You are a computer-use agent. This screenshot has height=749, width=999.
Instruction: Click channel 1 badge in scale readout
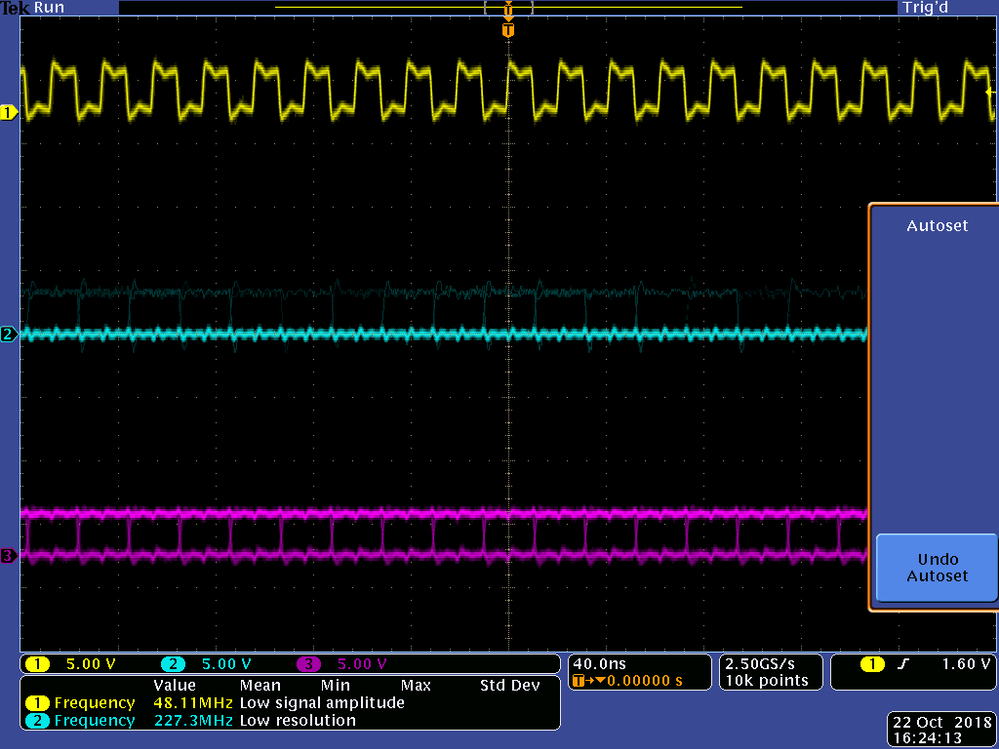click(37, 664)
